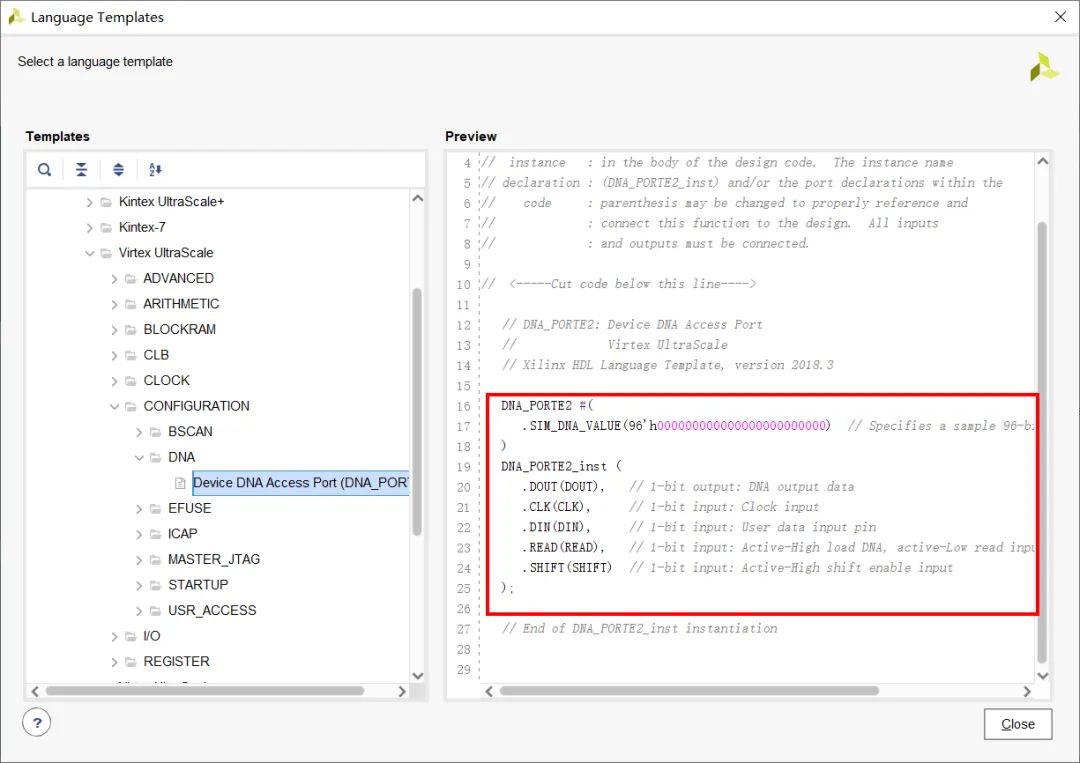Expand the USR_ACCESS folder chevron
Viewport: 1080px width, 763px height.
click(139, 610)
